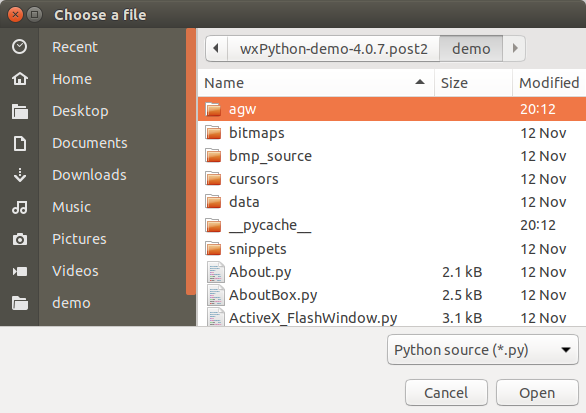Image resolution: width=586 pixels, height=413 pixels.
Task: Click the orange sidebar scrollbar
Action: click(x=191, y=161)
